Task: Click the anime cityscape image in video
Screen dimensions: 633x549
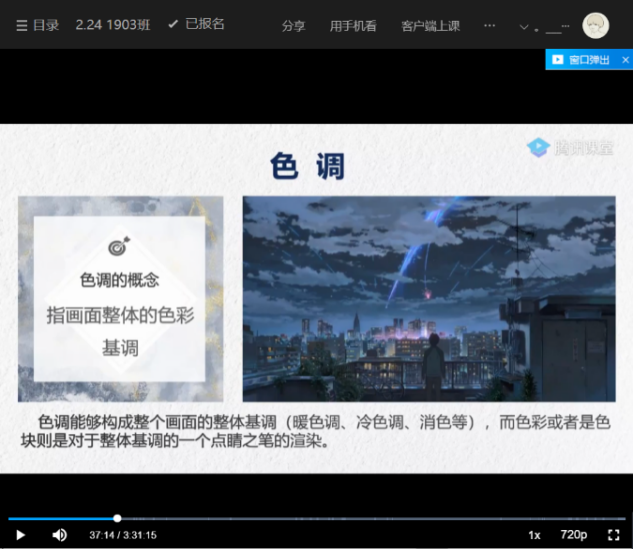Action: (428, 298)
